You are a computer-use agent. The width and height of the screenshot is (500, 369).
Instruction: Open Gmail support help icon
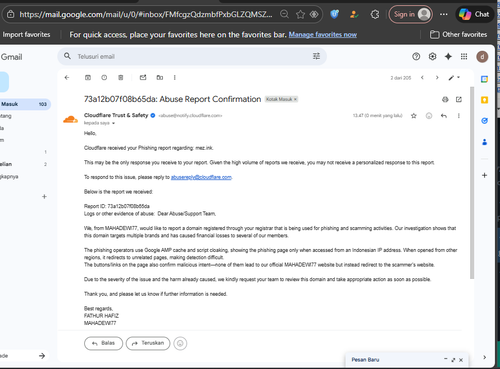[416, 57]
